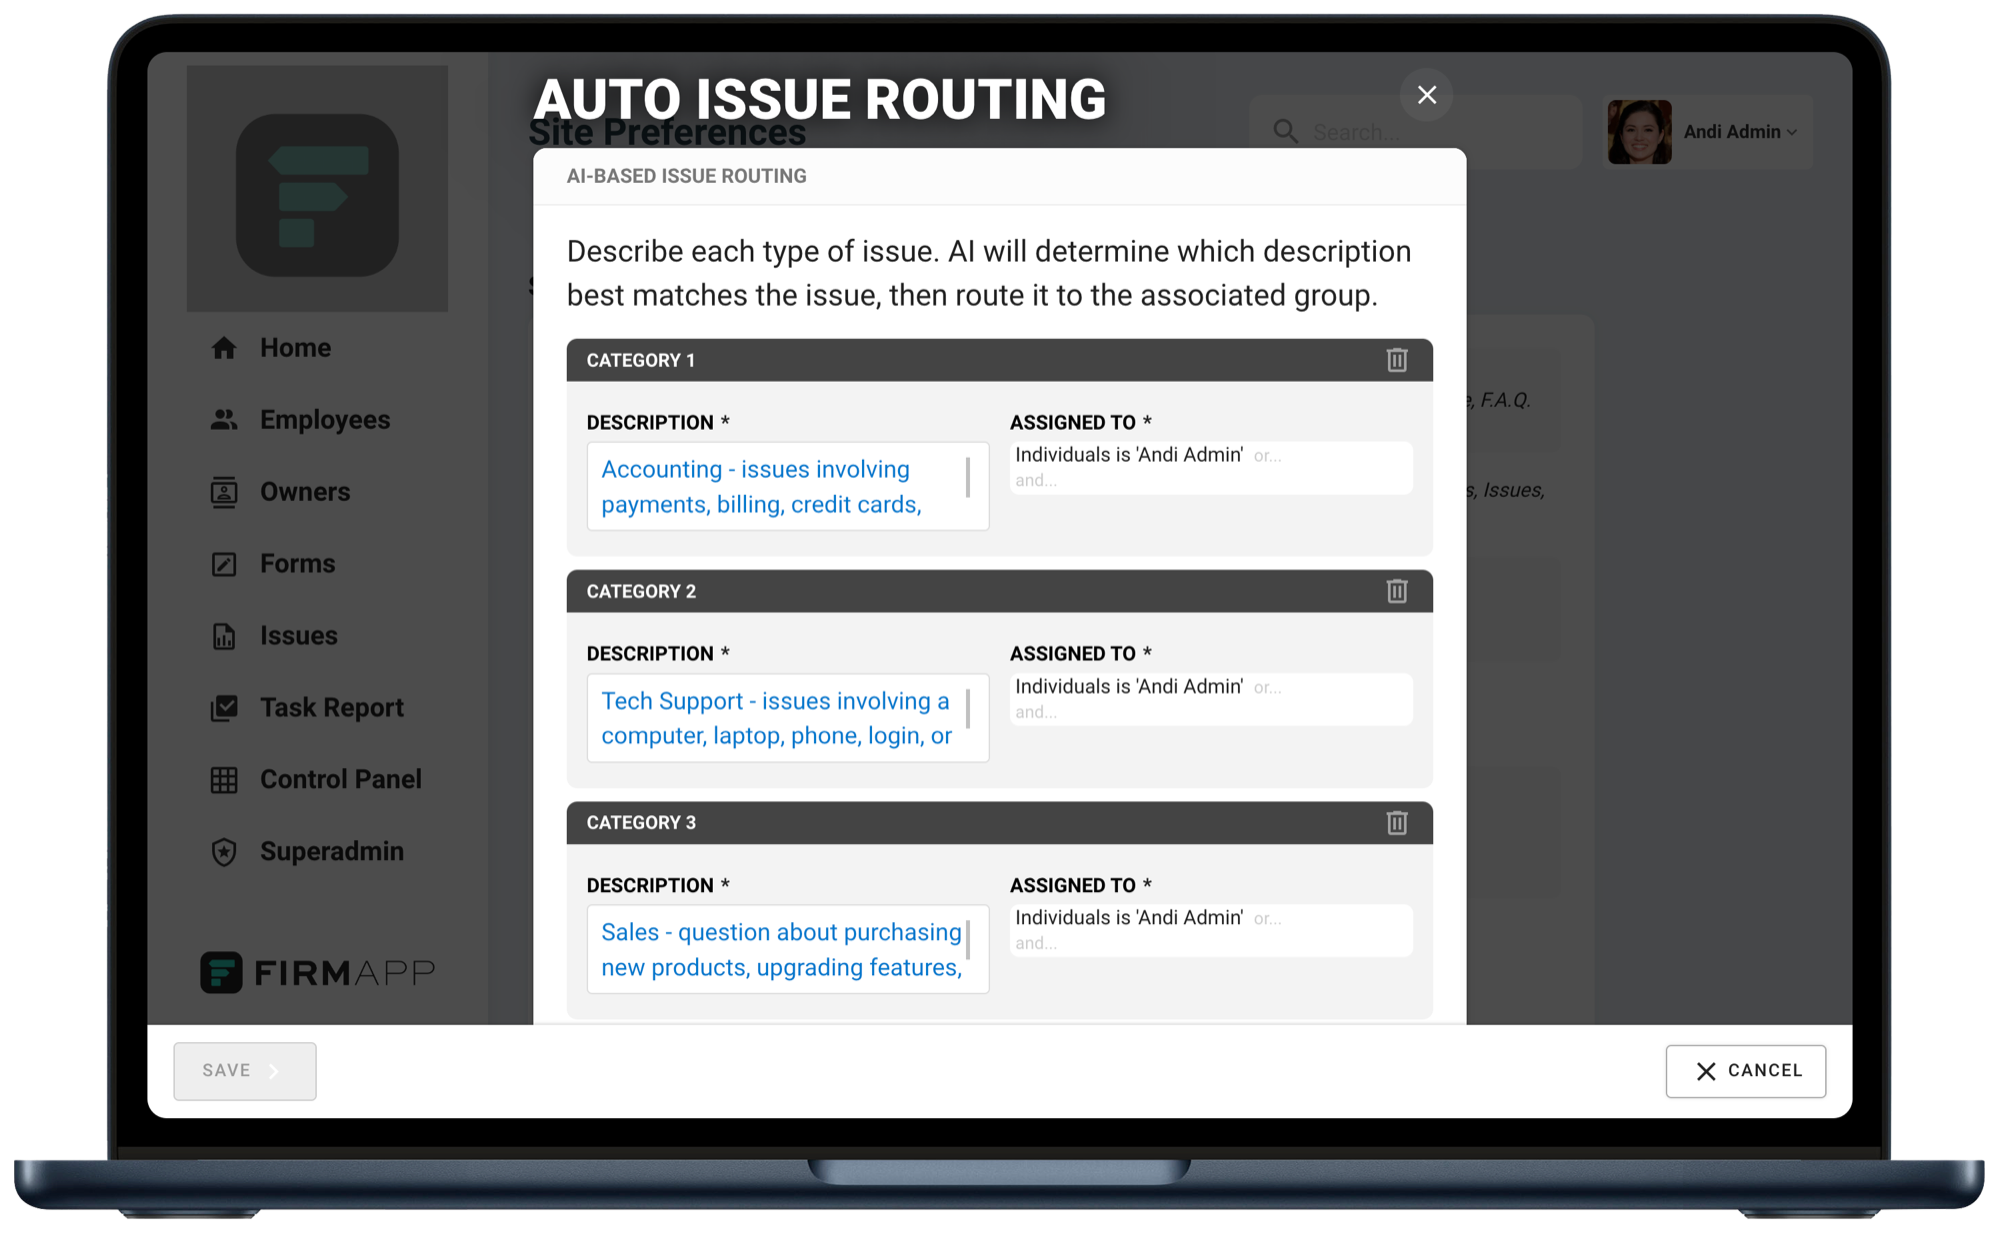Delete Category 2 with trash icon
Image resolution: width=2000 pixels, height=1233 pixels.
(1396, 591)
